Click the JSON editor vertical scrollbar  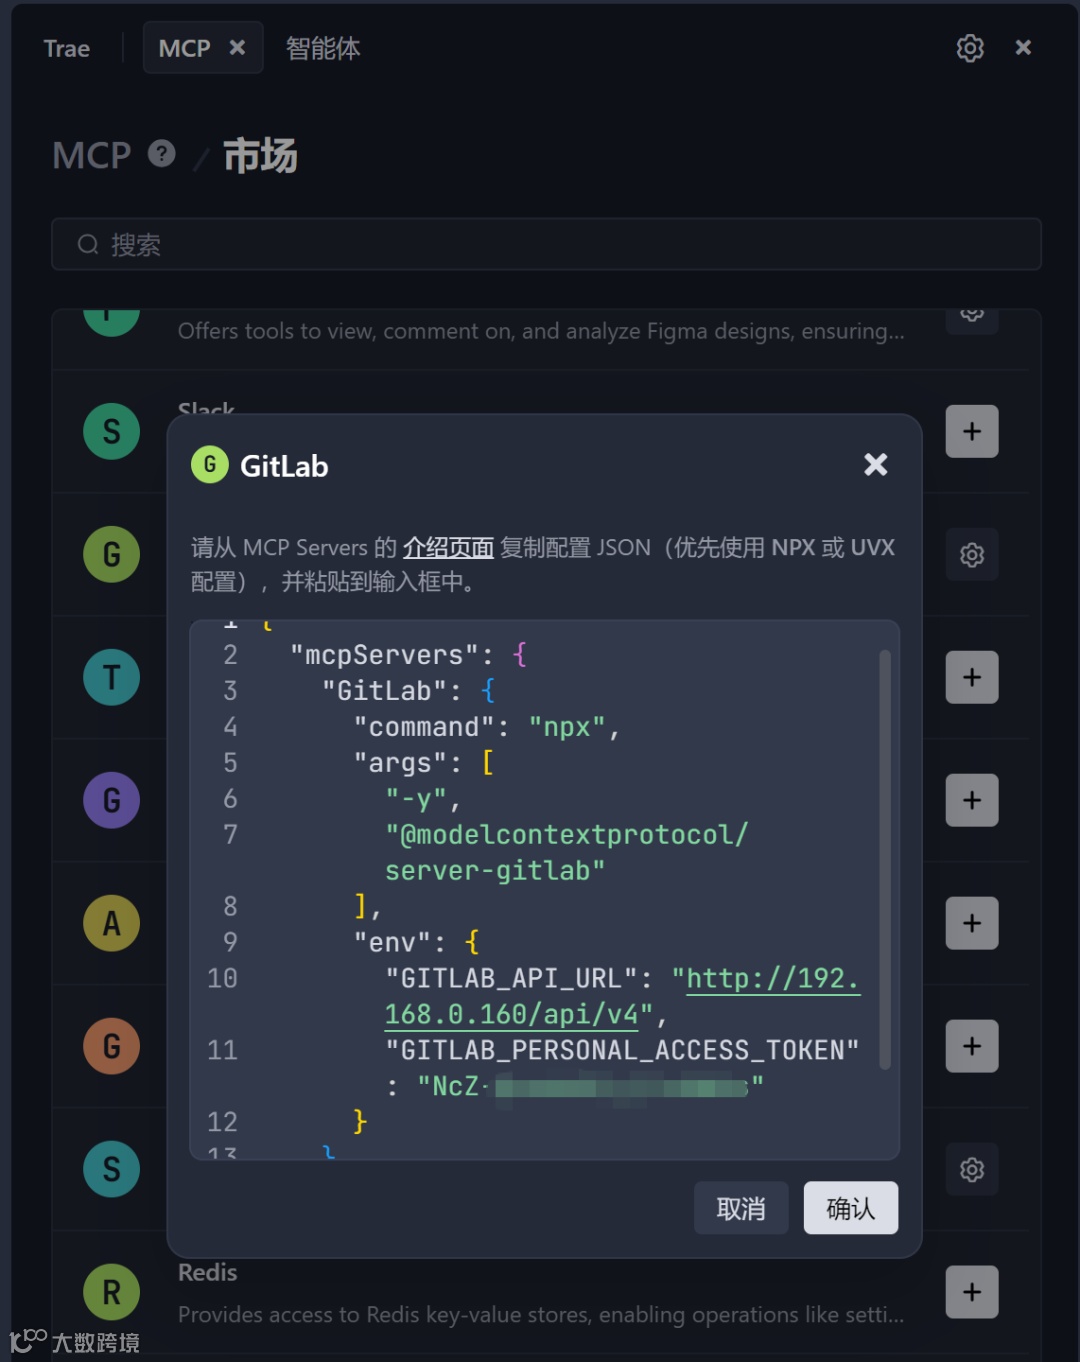point(885,860)
